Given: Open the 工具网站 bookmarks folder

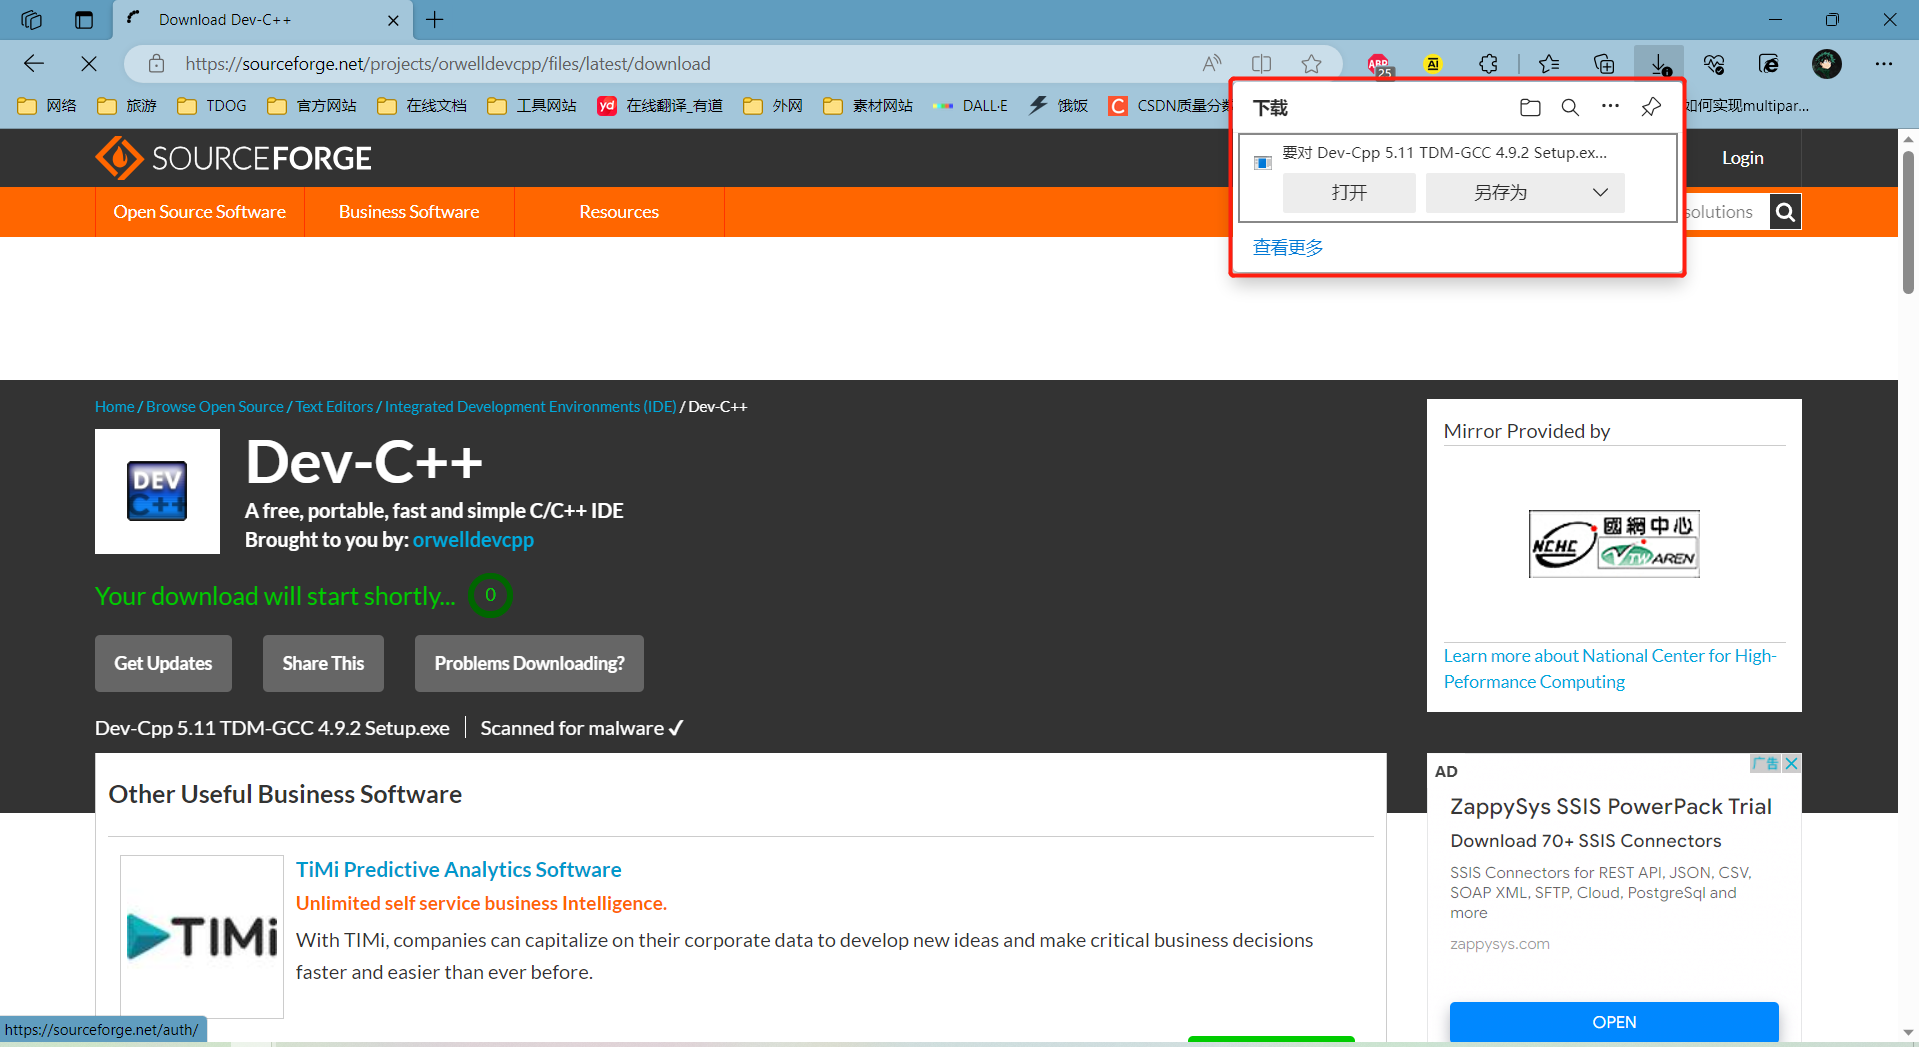Looking at the screenshot, I should click(532, 106).
